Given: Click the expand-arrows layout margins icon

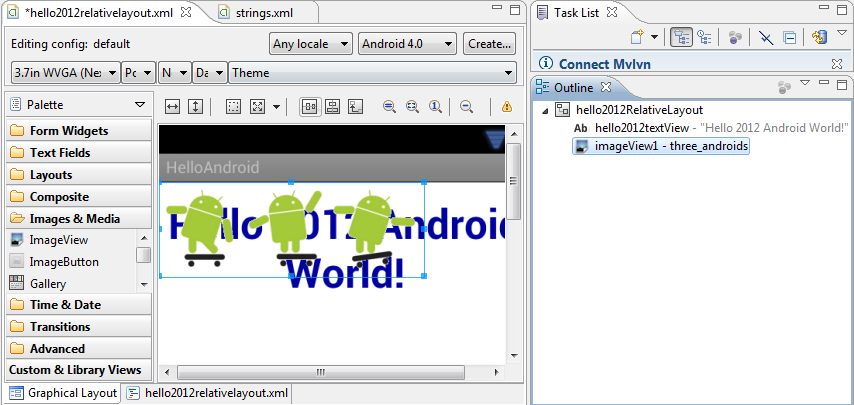Looking at the screenshot, I should pyautogui.click(x=257, y=107).
